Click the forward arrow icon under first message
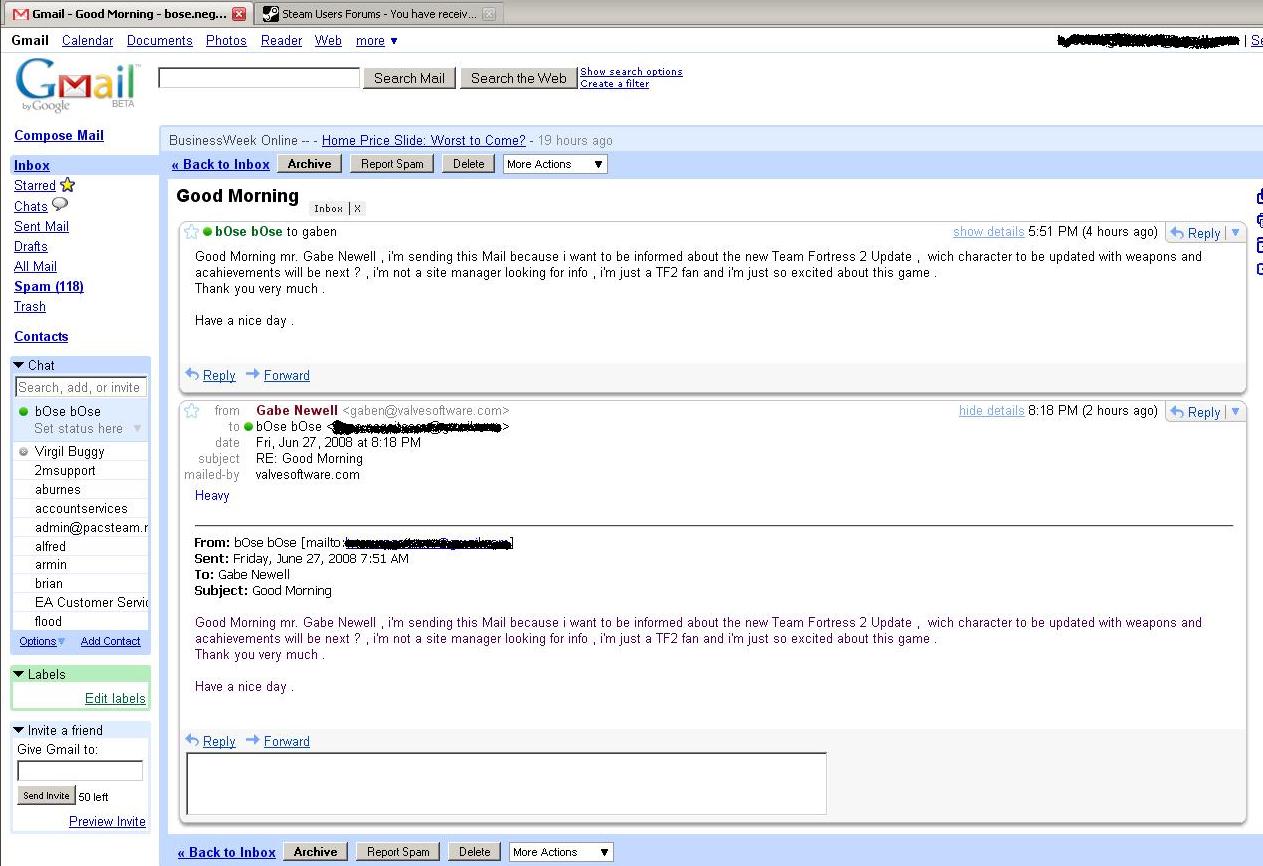The height and width of the screenshot is (866, 1263). pyautogui.click(x=253, y=375)
